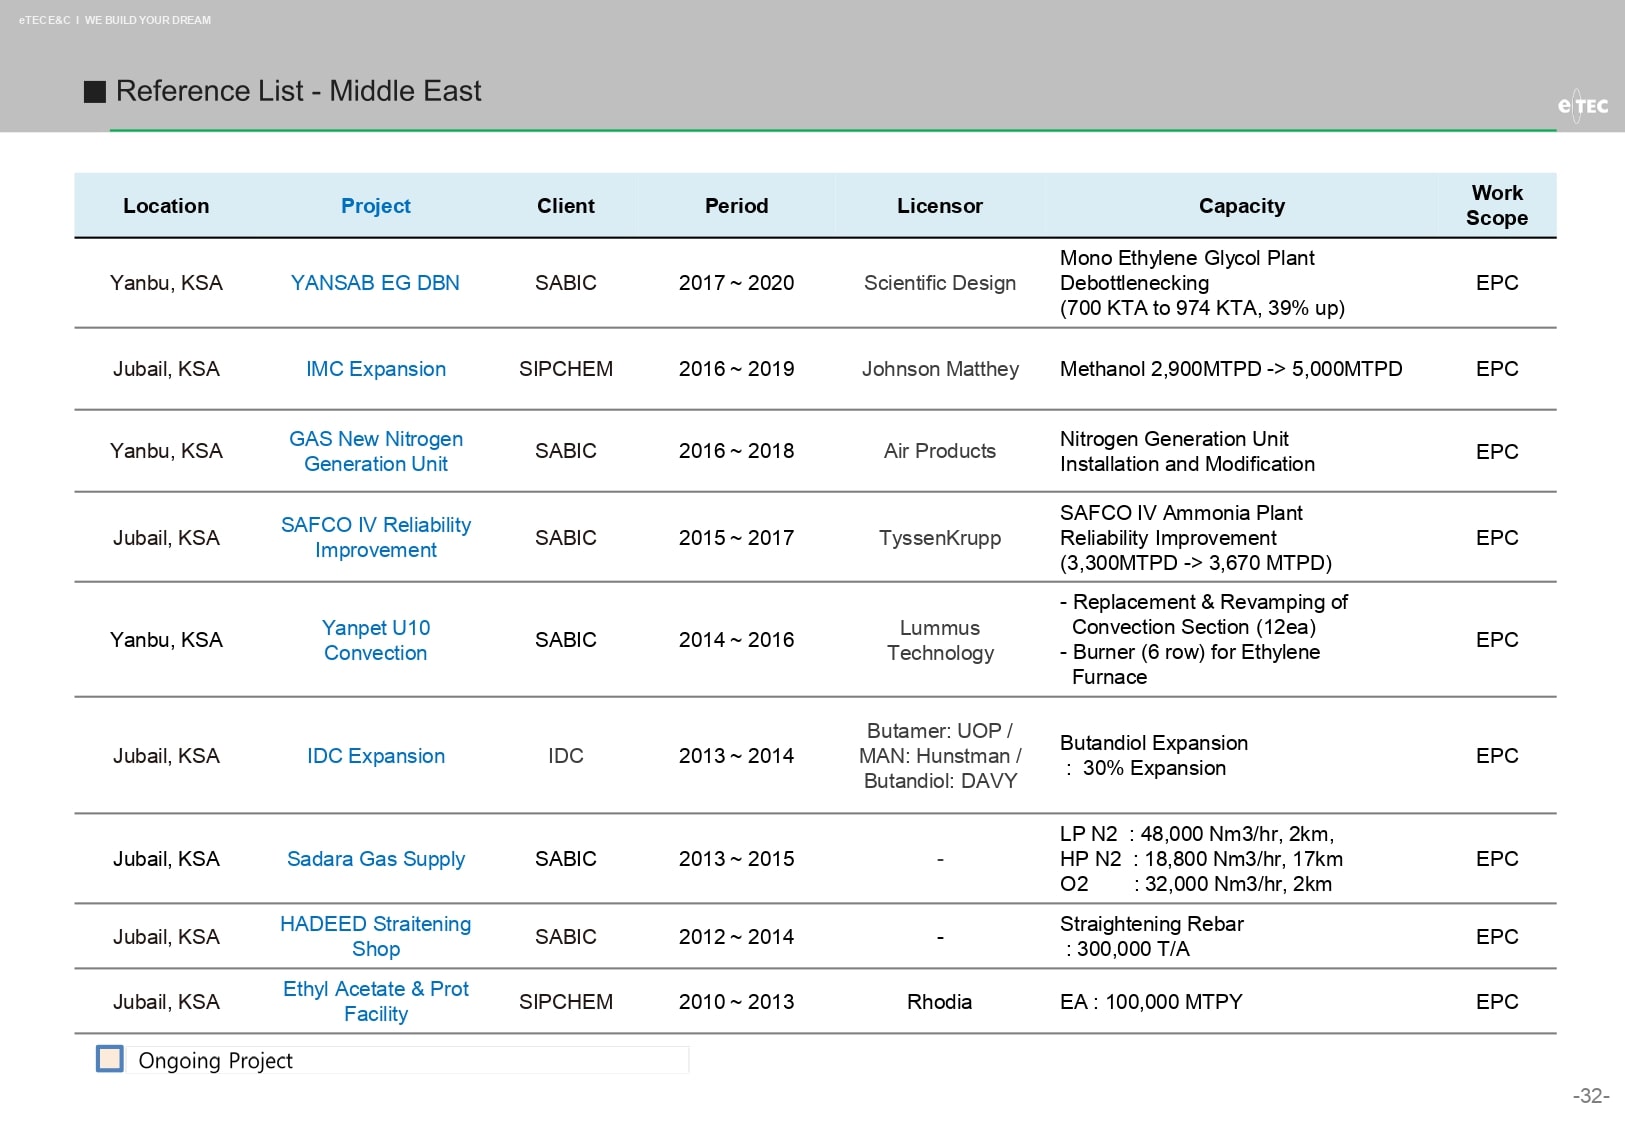Open the HADEED Straitening Shop link
This screenshot has height=1125, width=1625.
376,936
